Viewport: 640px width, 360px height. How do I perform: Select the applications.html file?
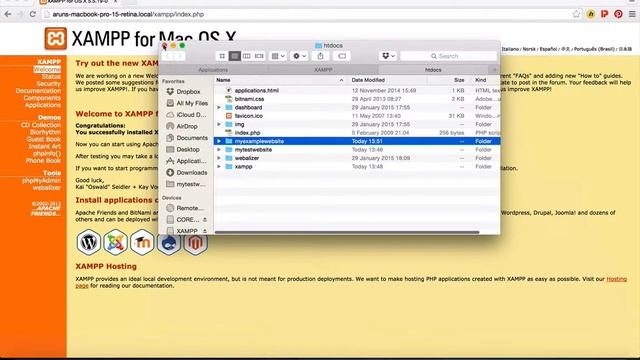[357, 91]
